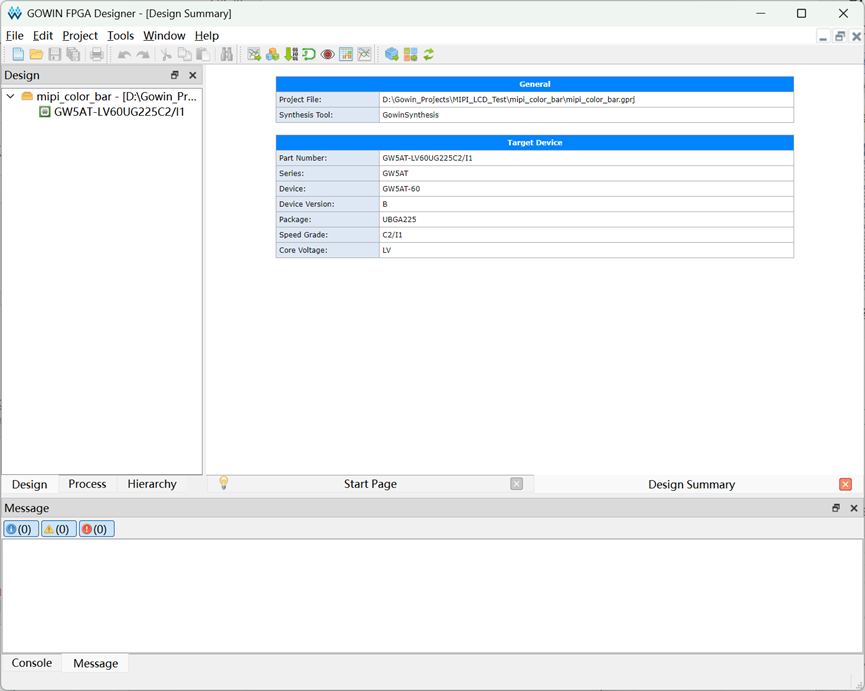Click the GowinSynthesis value cell
This screenshot has height=691, width=865.
(x=586, y=115)
